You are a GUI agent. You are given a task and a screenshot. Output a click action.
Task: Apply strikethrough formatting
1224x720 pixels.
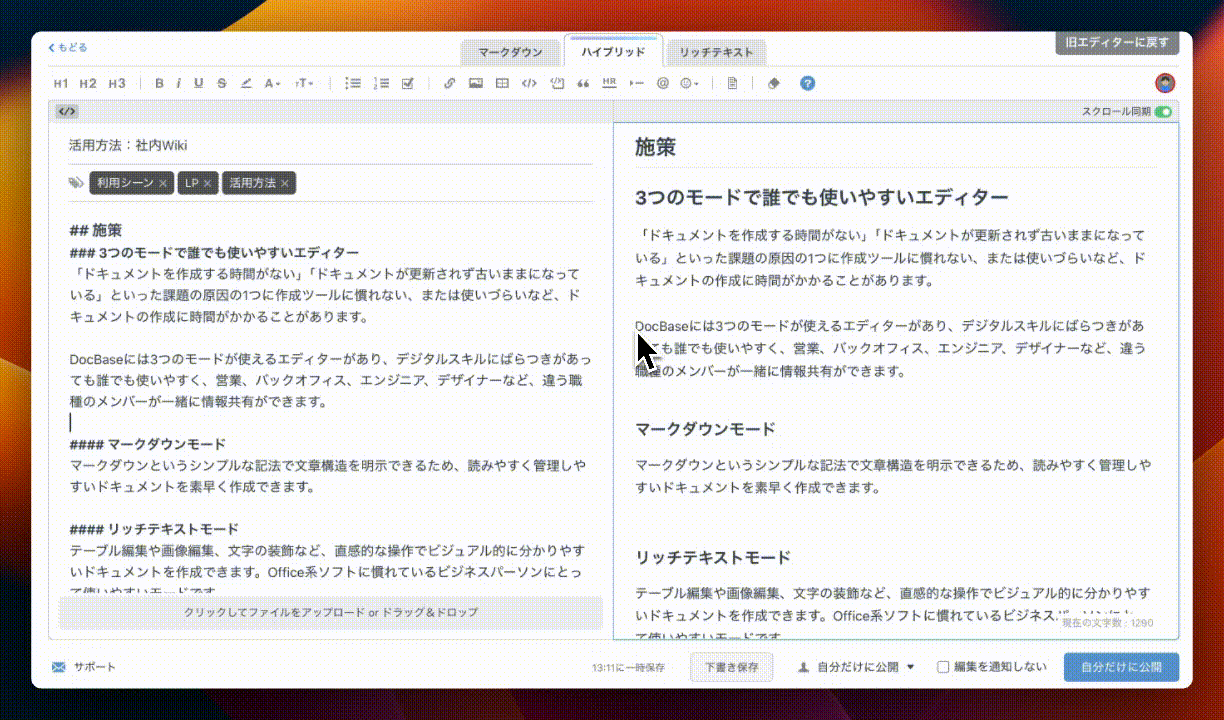tap(220, 83)
